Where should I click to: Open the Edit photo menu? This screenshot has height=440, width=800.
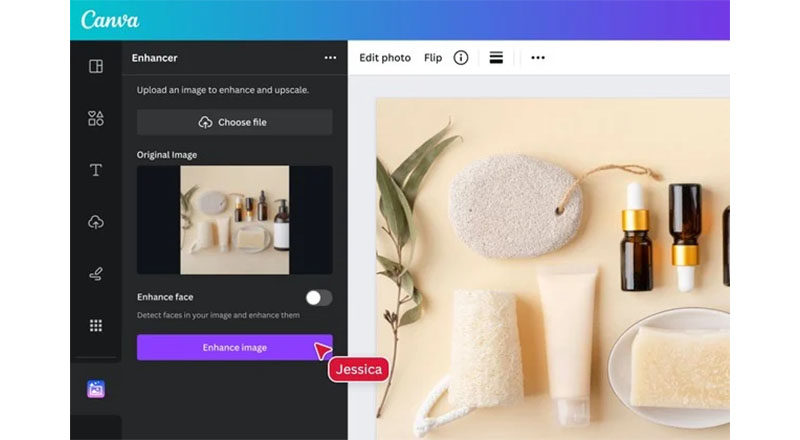[385, 58]
